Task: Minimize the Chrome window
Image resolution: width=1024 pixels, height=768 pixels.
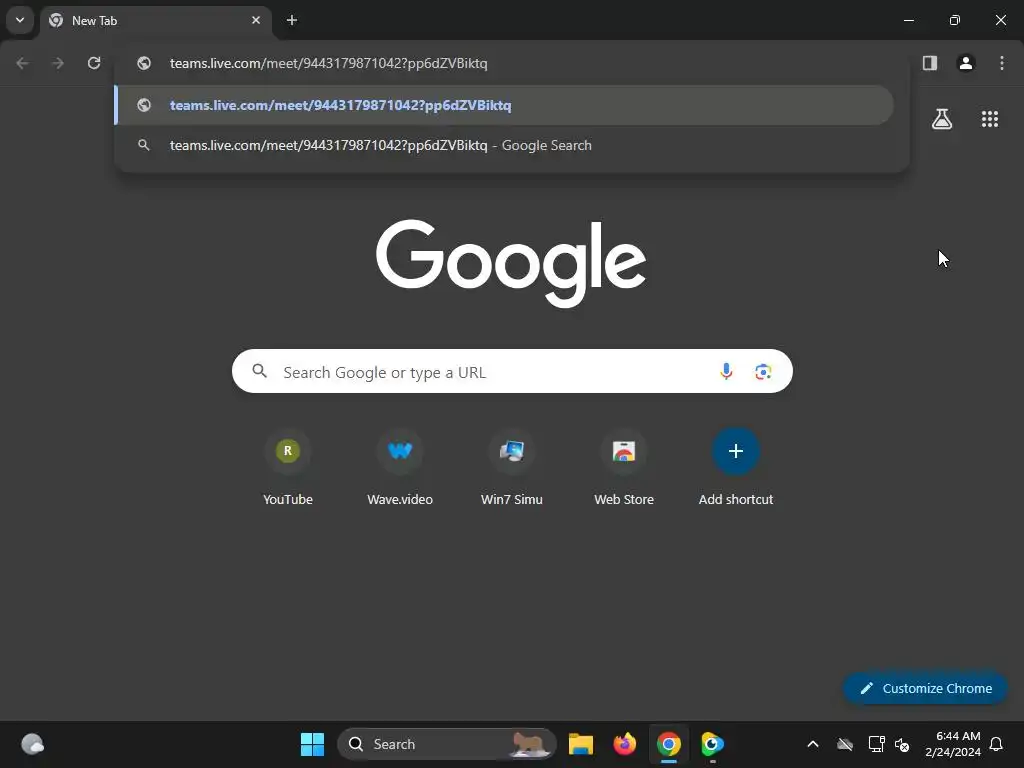Action: pos(908,20)
